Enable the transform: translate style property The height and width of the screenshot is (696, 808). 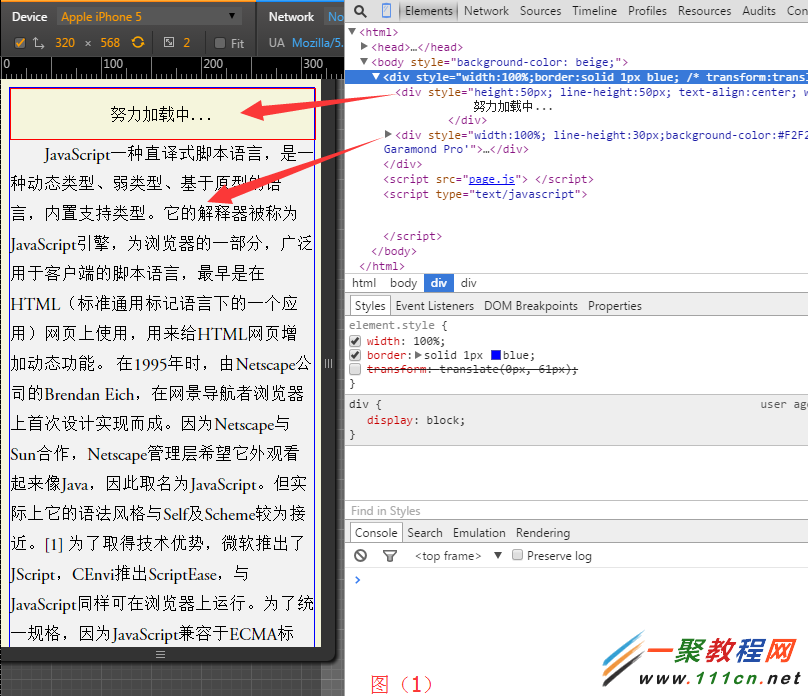pyautogui.click(x=355, y=369)
